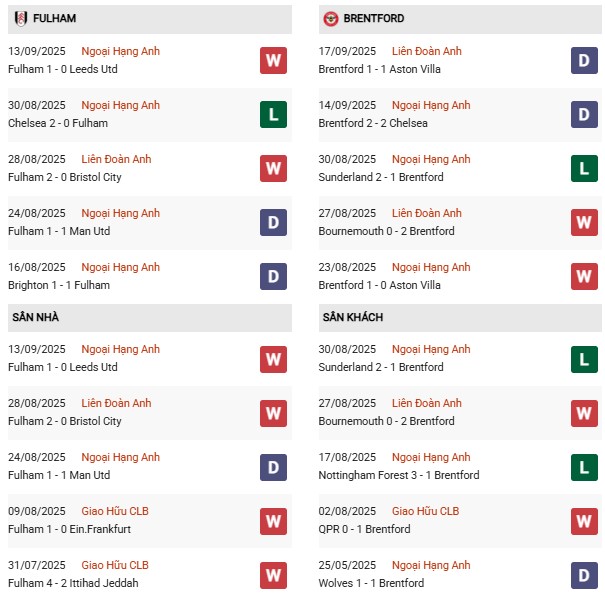Viewport: 605px width, 598px height.
Task: Click D badge beside Brentford 2-2 Chelsea
Action: 584,115
